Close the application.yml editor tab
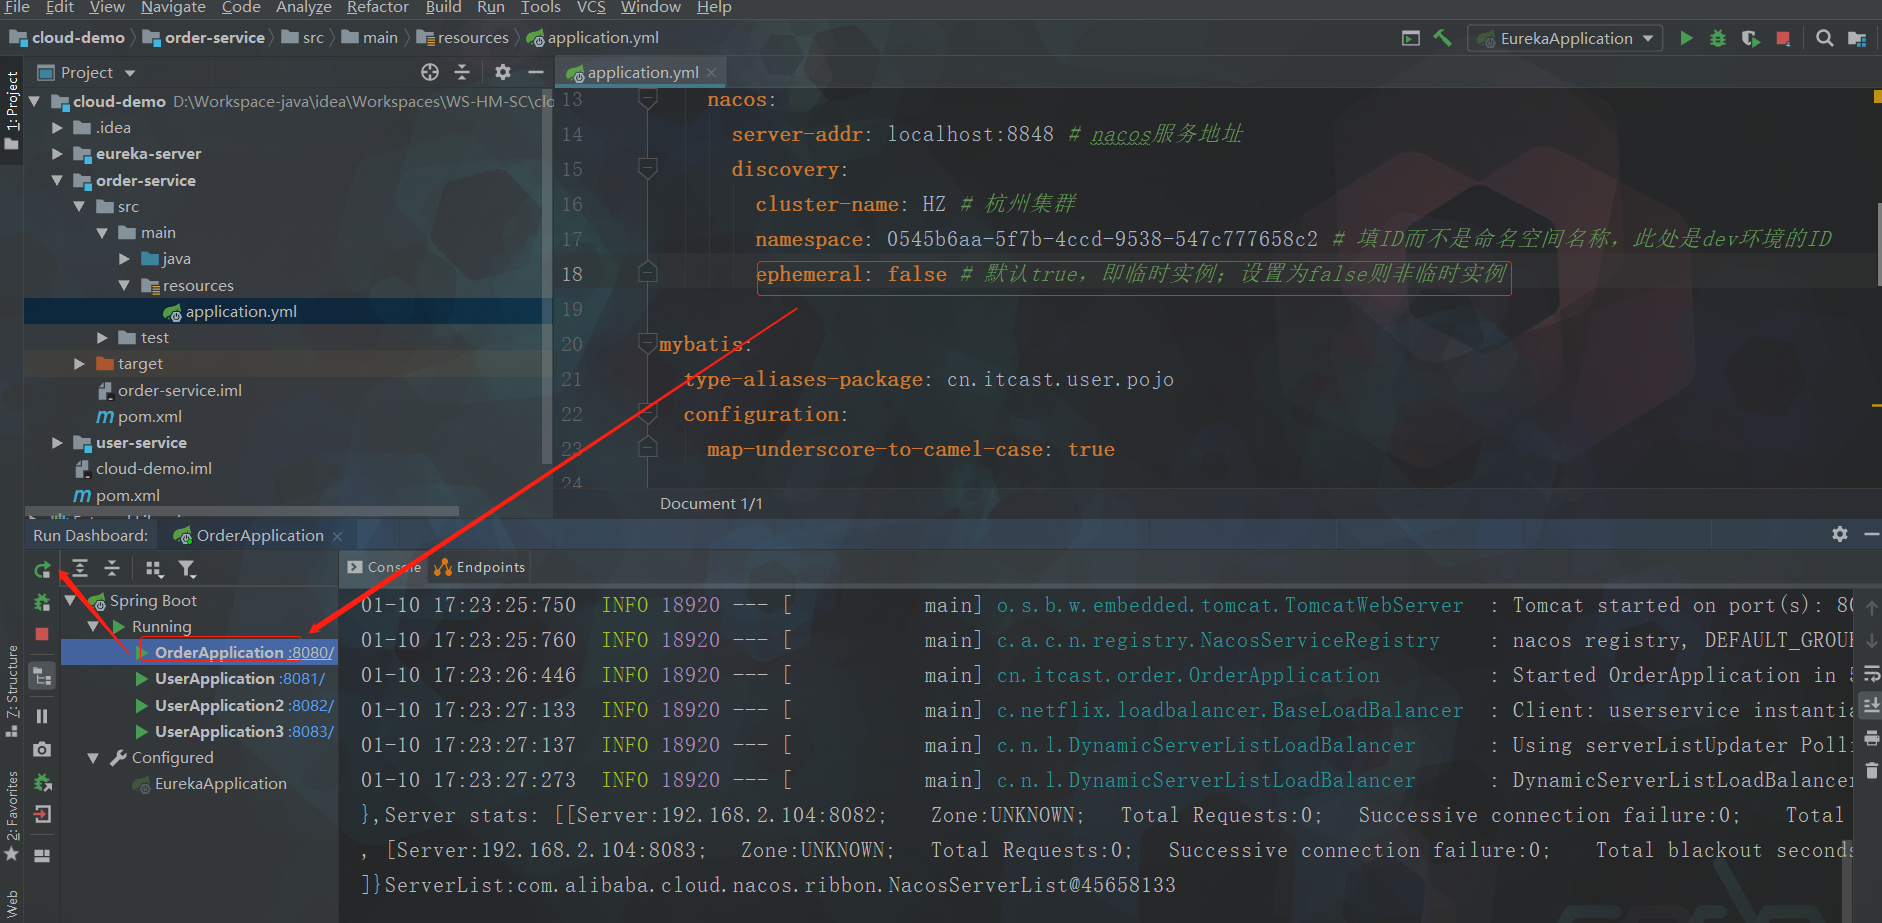The height and width of the screenshot is (923, 1882). (x=711, y=73)
